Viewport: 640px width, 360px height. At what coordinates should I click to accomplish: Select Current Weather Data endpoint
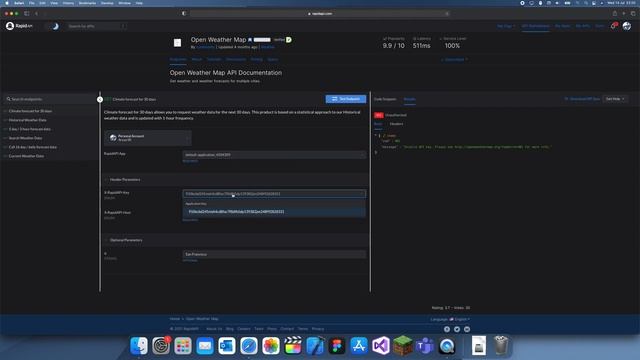click(x=26, y=156)
